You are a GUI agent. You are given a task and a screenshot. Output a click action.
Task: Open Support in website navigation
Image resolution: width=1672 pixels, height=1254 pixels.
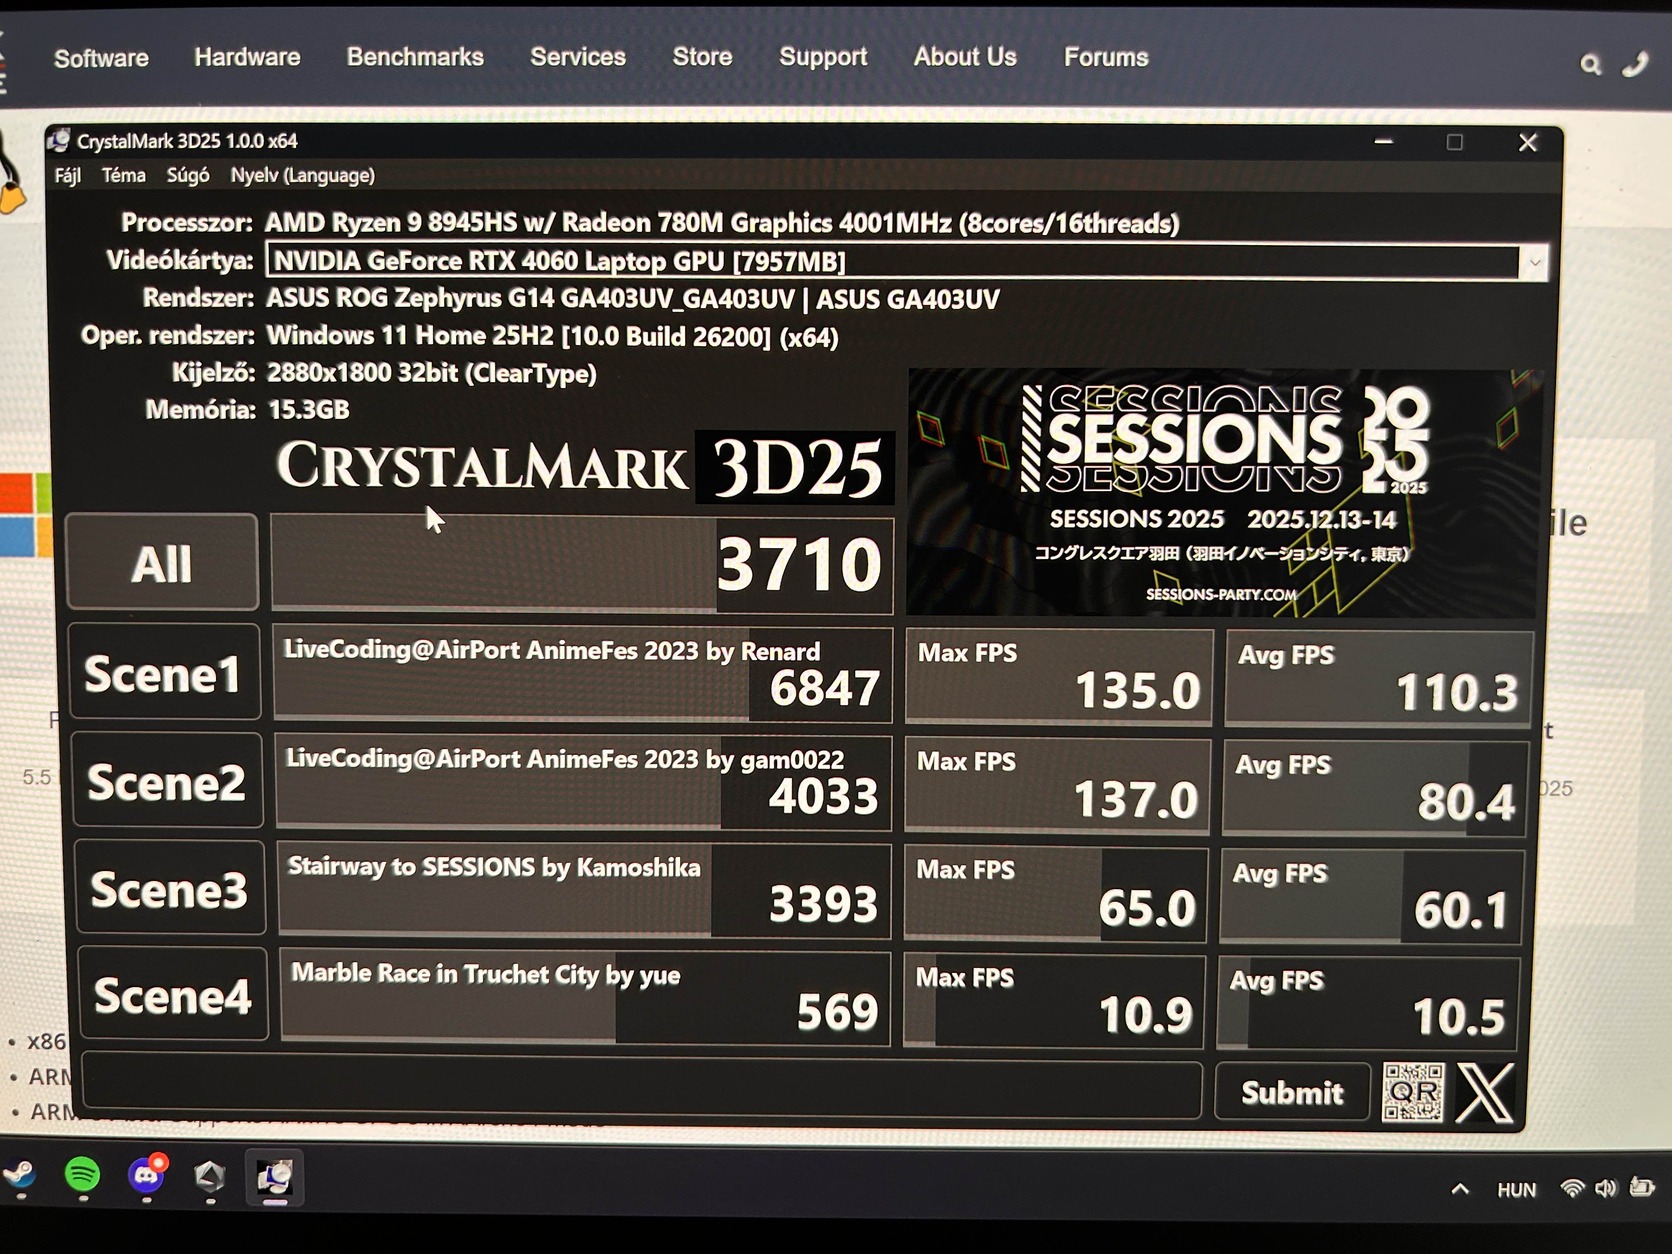[823, 57]
